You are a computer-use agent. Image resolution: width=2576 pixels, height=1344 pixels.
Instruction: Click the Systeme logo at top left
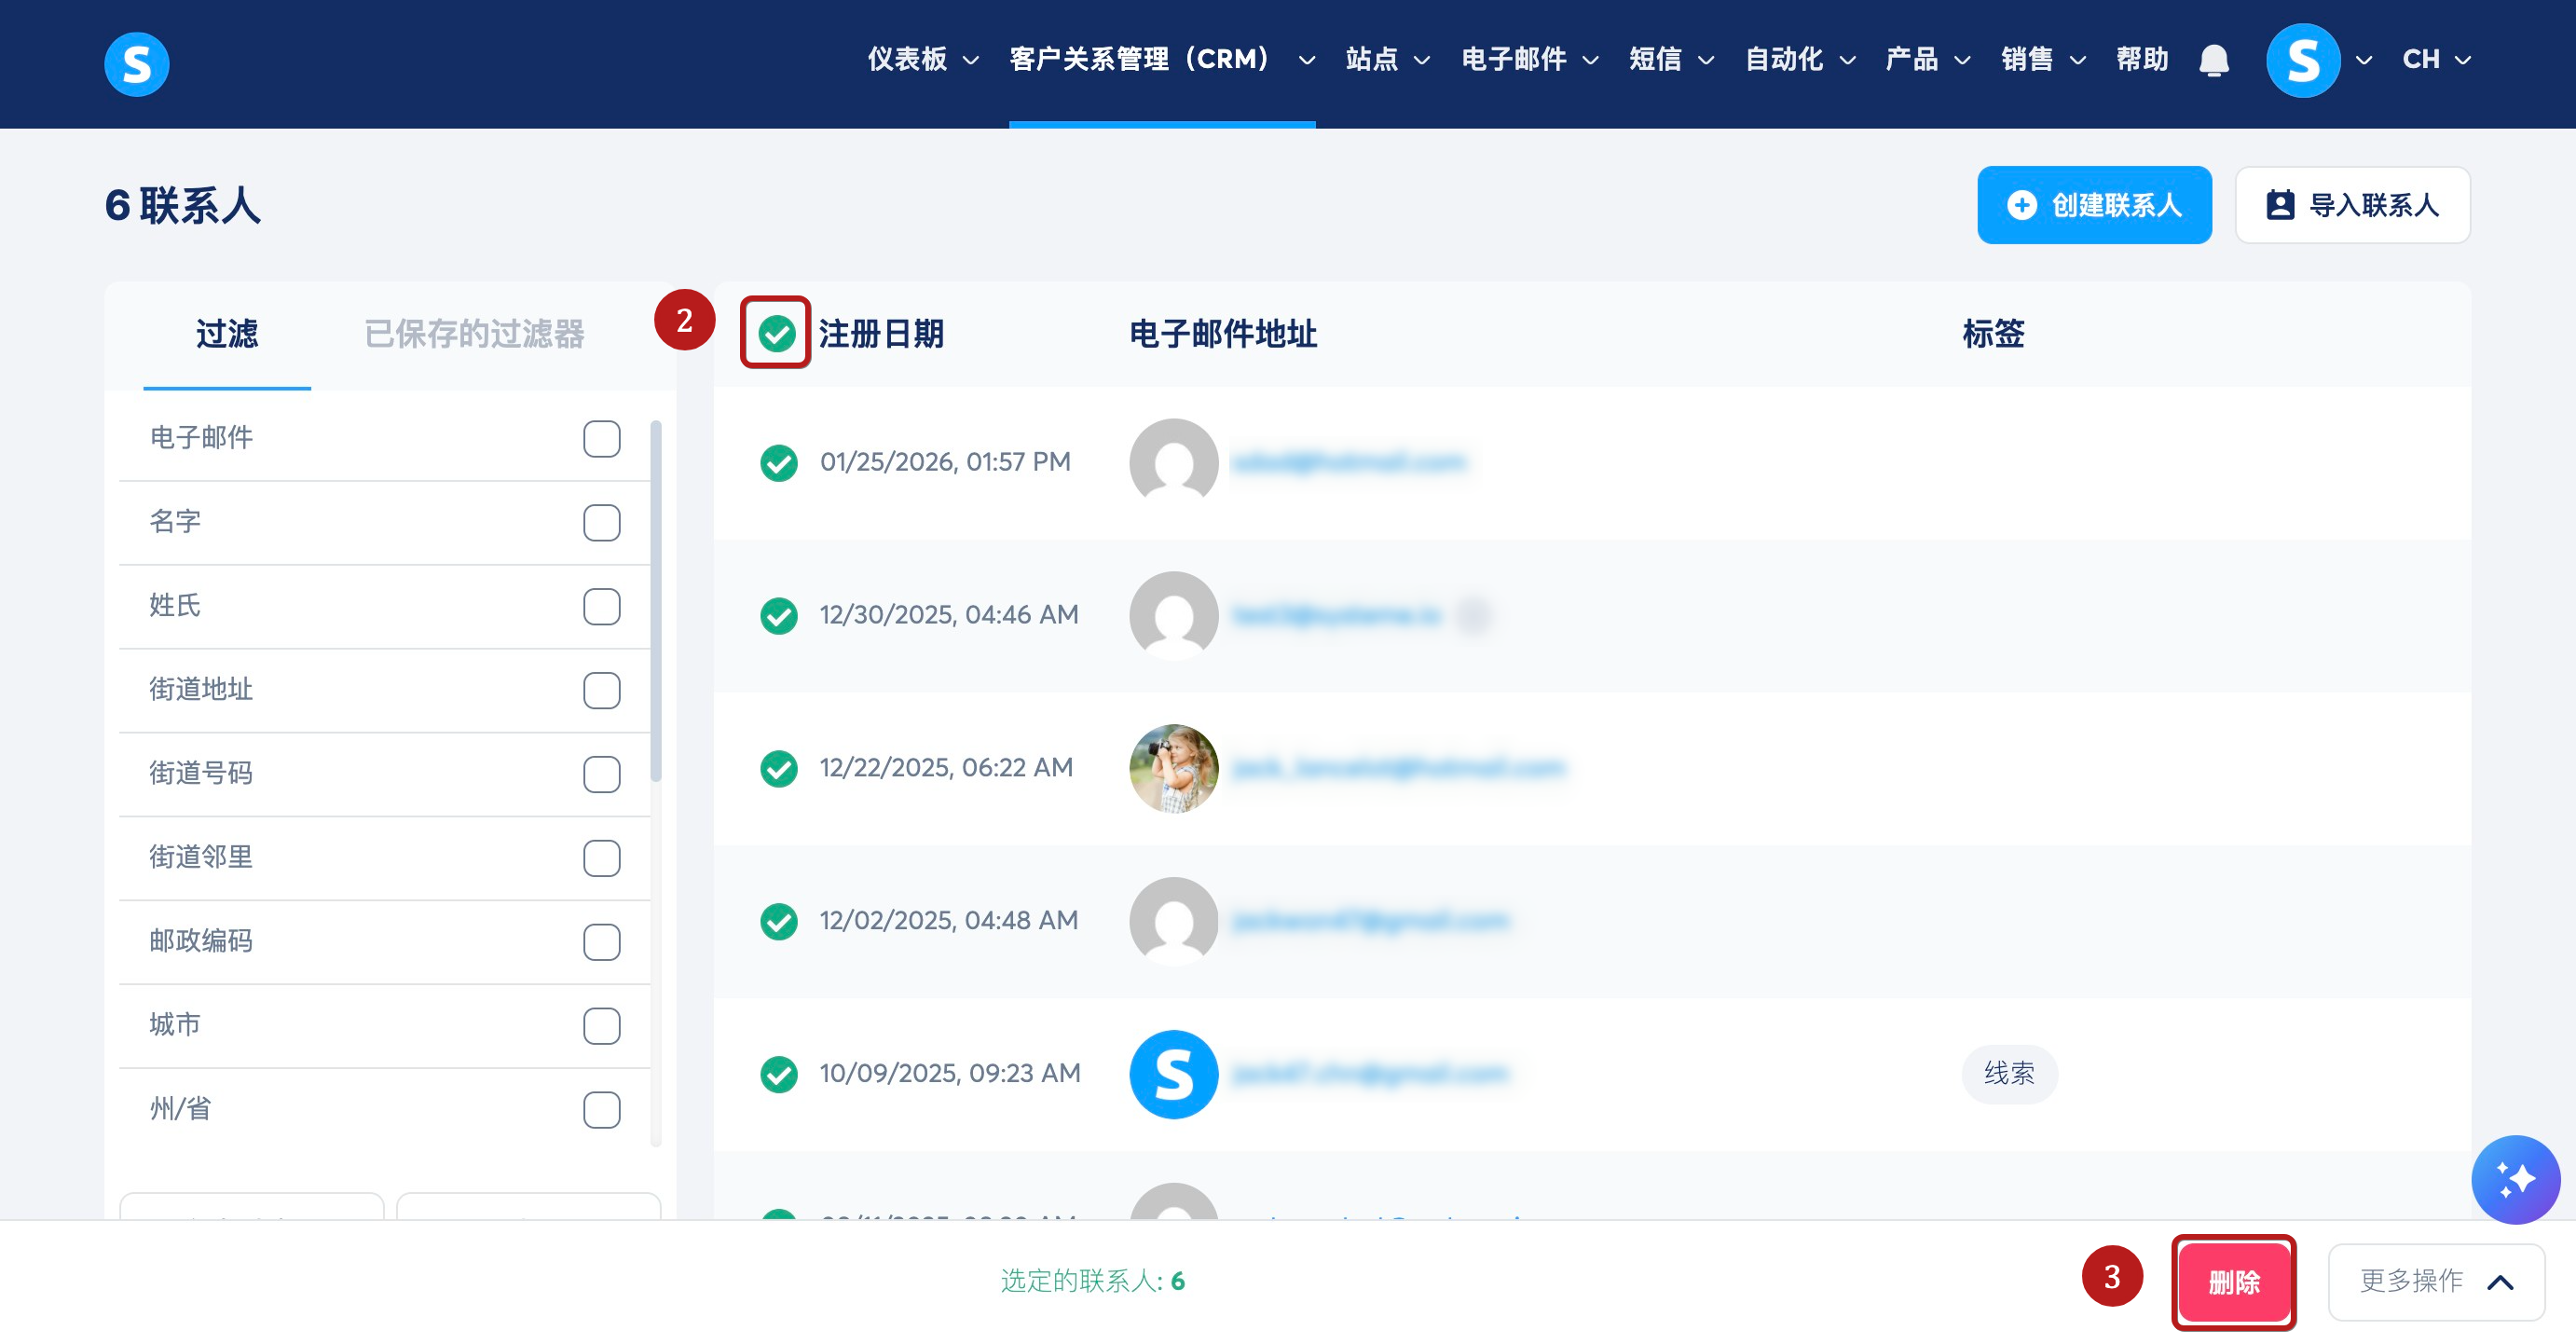click(137, 64)
